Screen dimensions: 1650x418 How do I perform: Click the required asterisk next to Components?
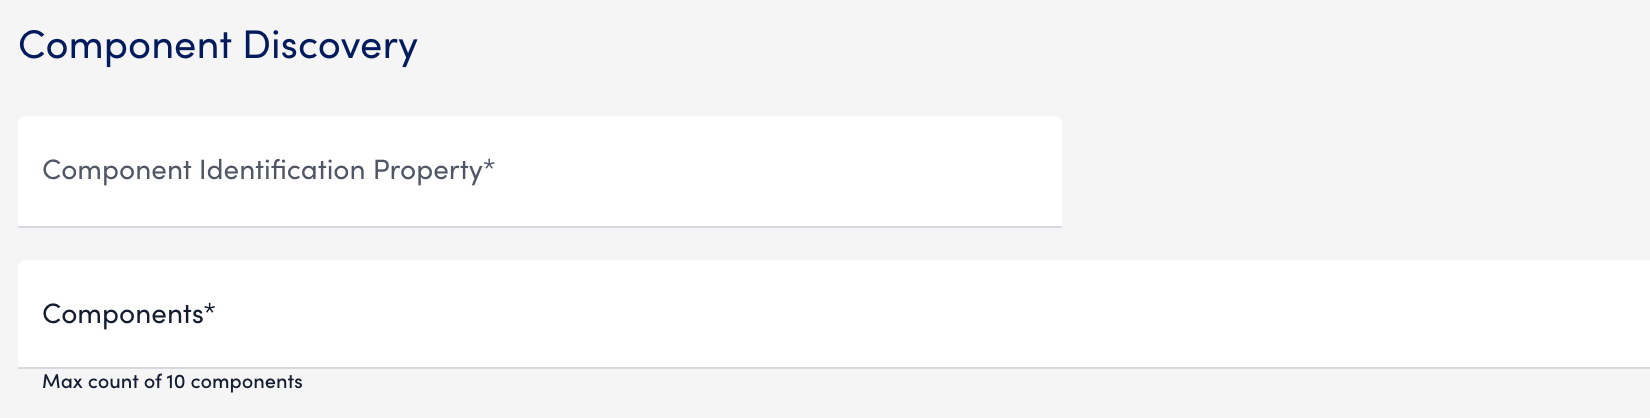(210, 310)
